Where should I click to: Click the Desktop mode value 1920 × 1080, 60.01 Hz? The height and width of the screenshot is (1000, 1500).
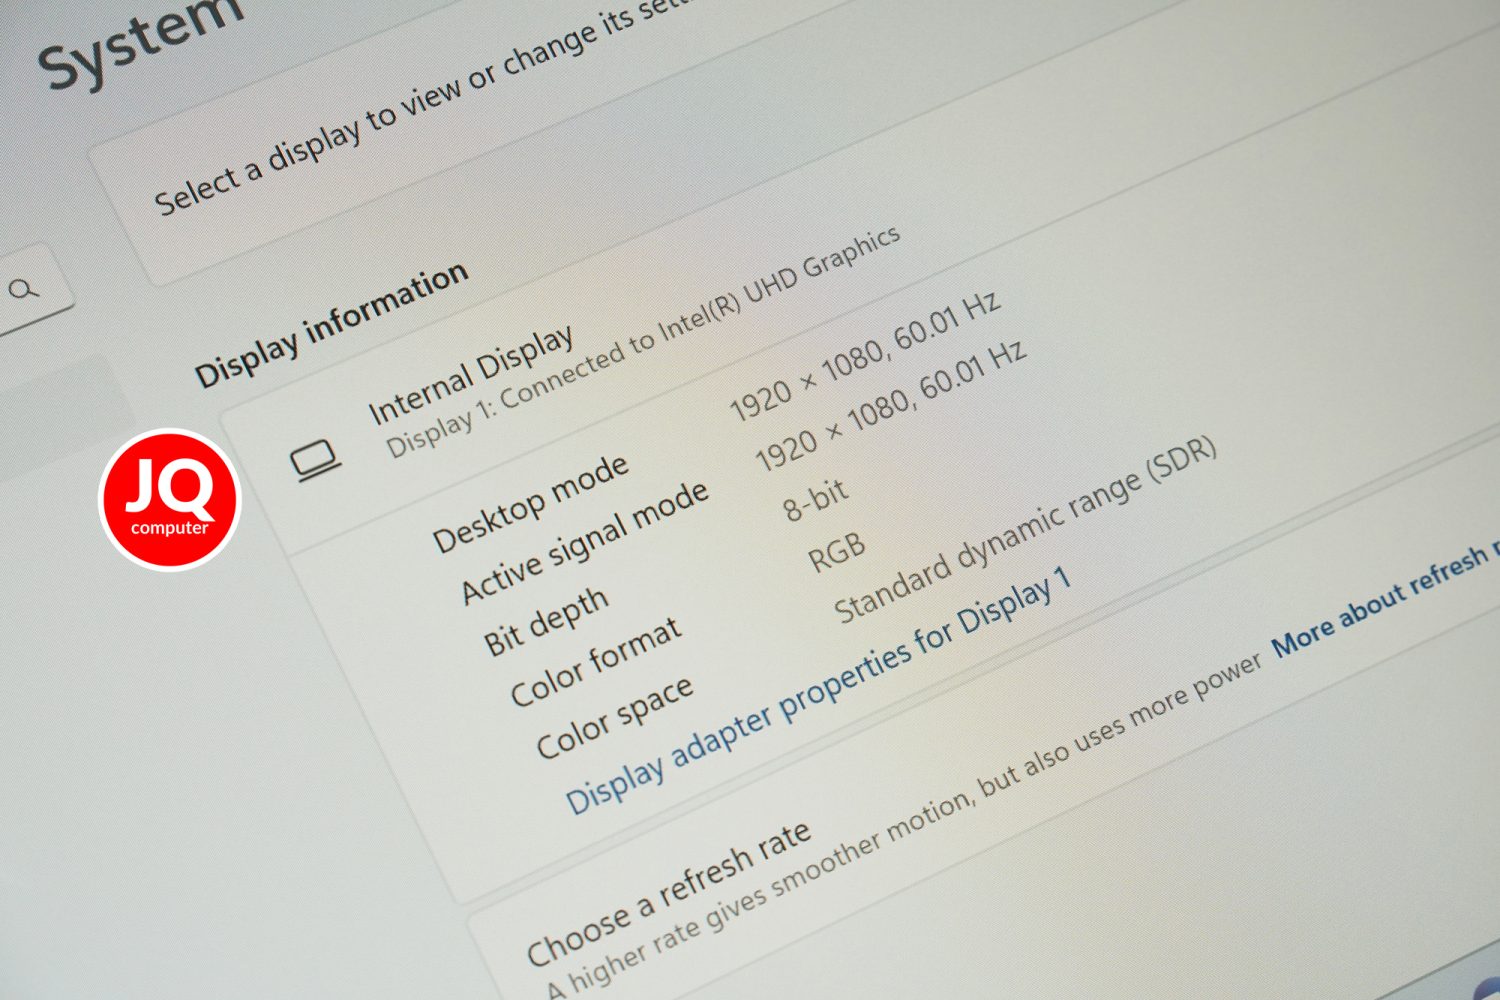865,356
